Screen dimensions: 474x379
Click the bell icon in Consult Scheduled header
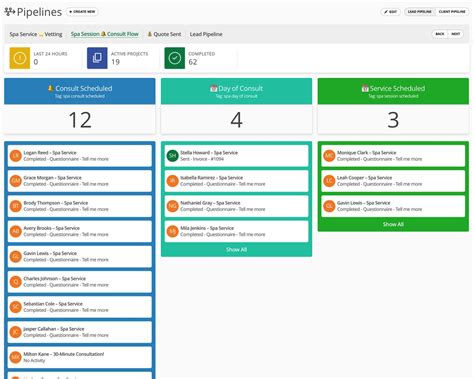point(50,88)
